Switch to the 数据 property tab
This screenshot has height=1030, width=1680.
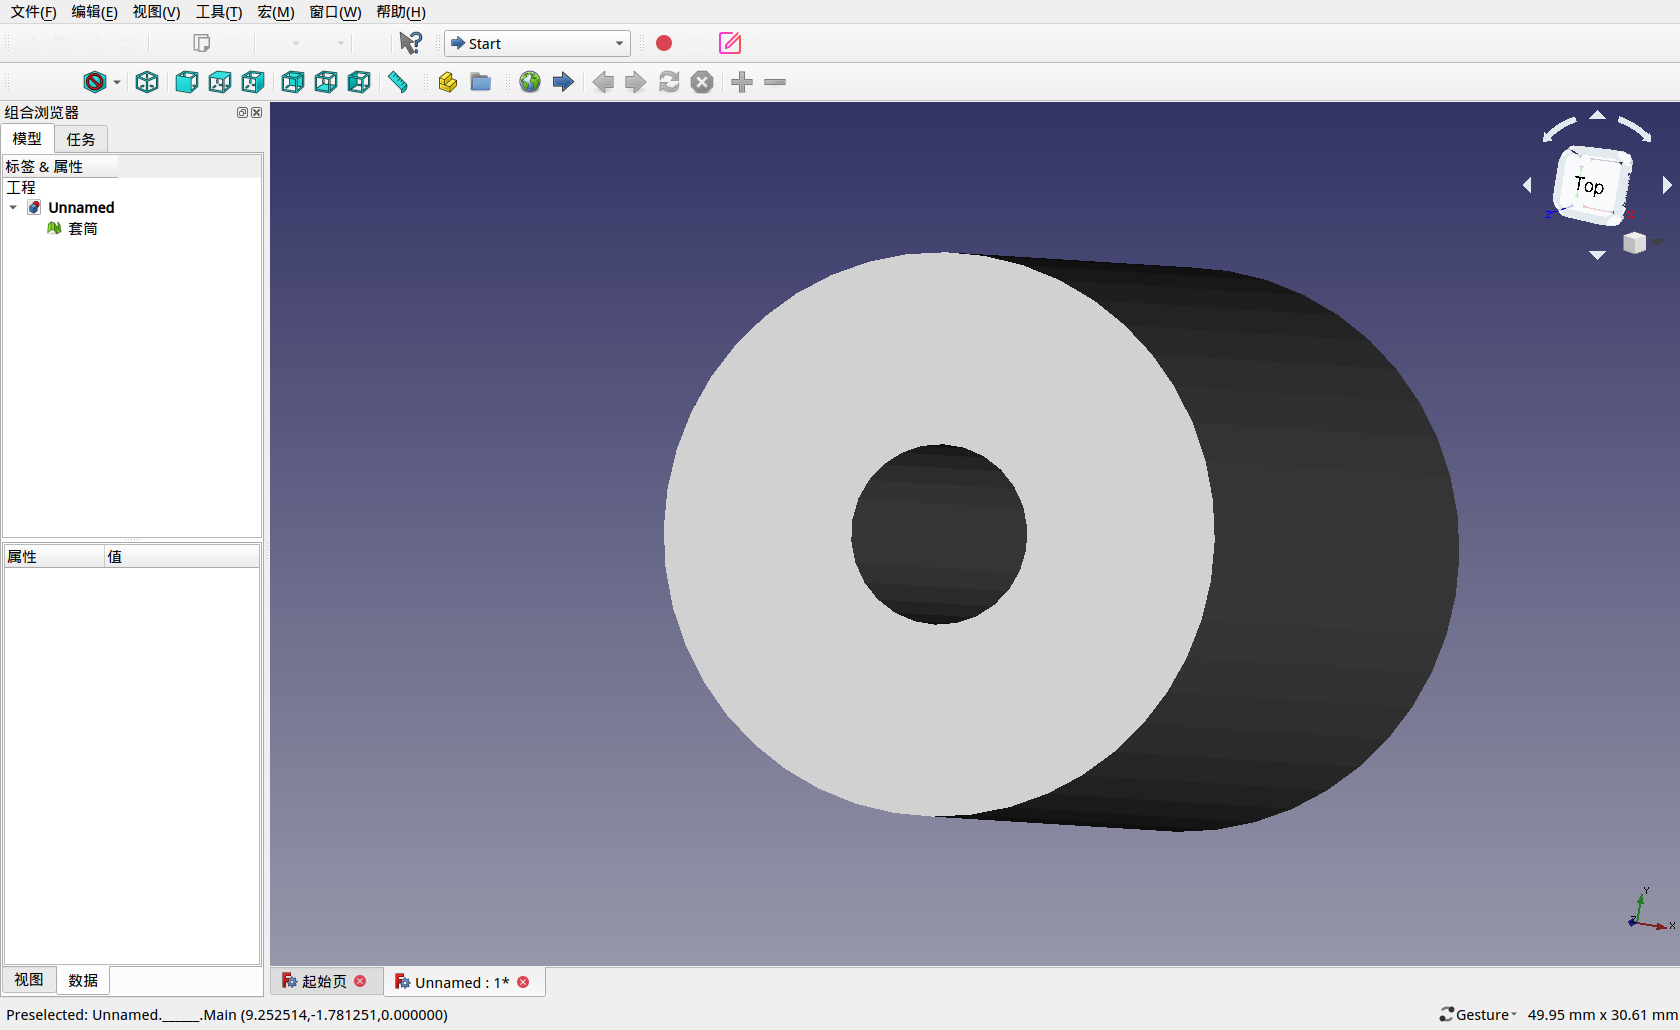click(83, 980)
